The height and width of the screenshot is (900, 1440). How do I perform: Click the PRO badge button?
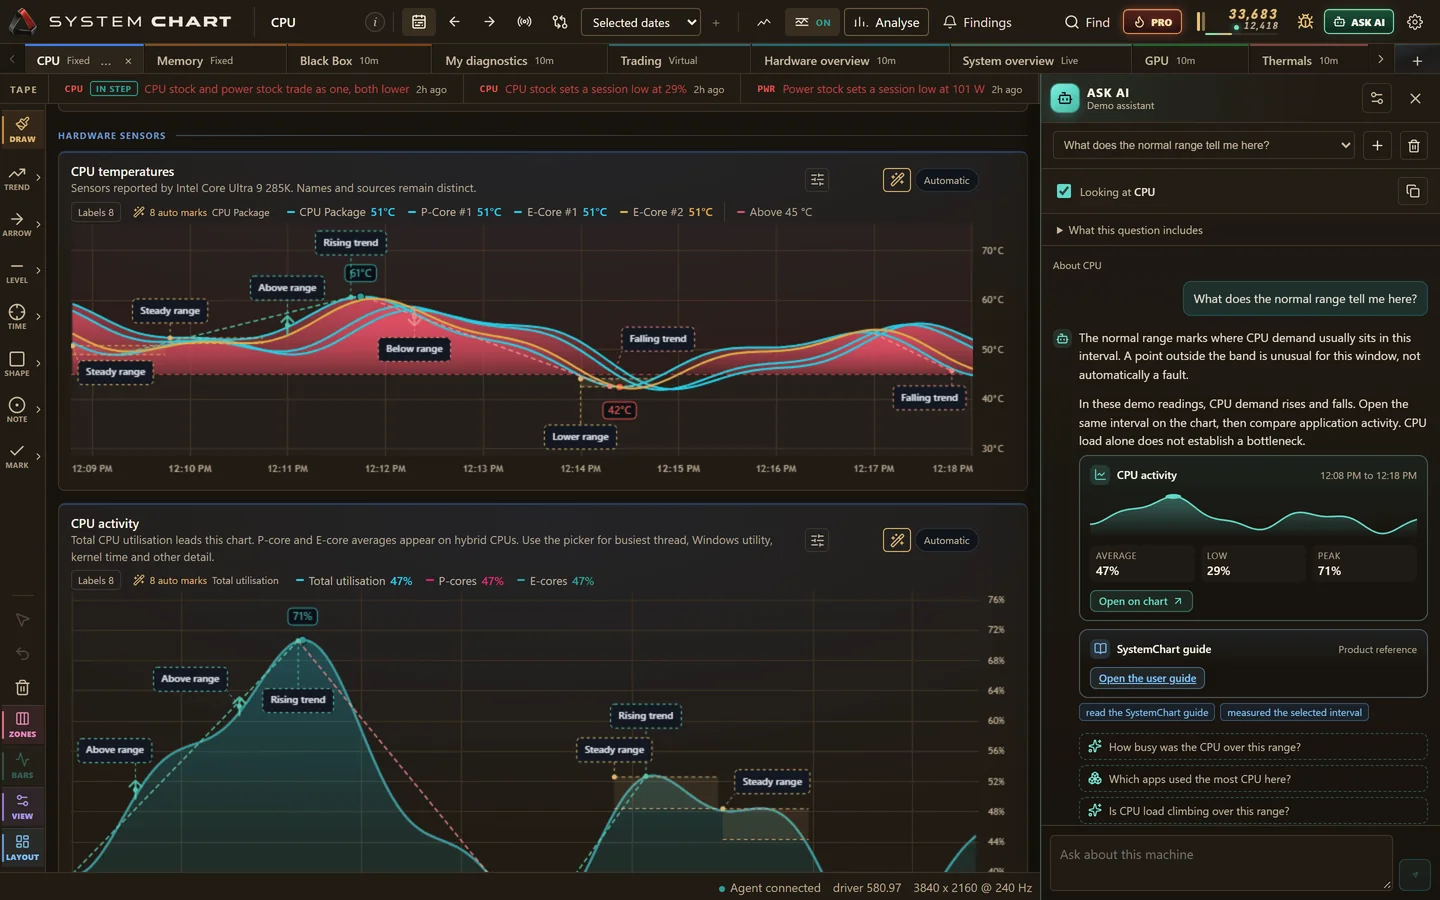click(x=1152, y=22)
